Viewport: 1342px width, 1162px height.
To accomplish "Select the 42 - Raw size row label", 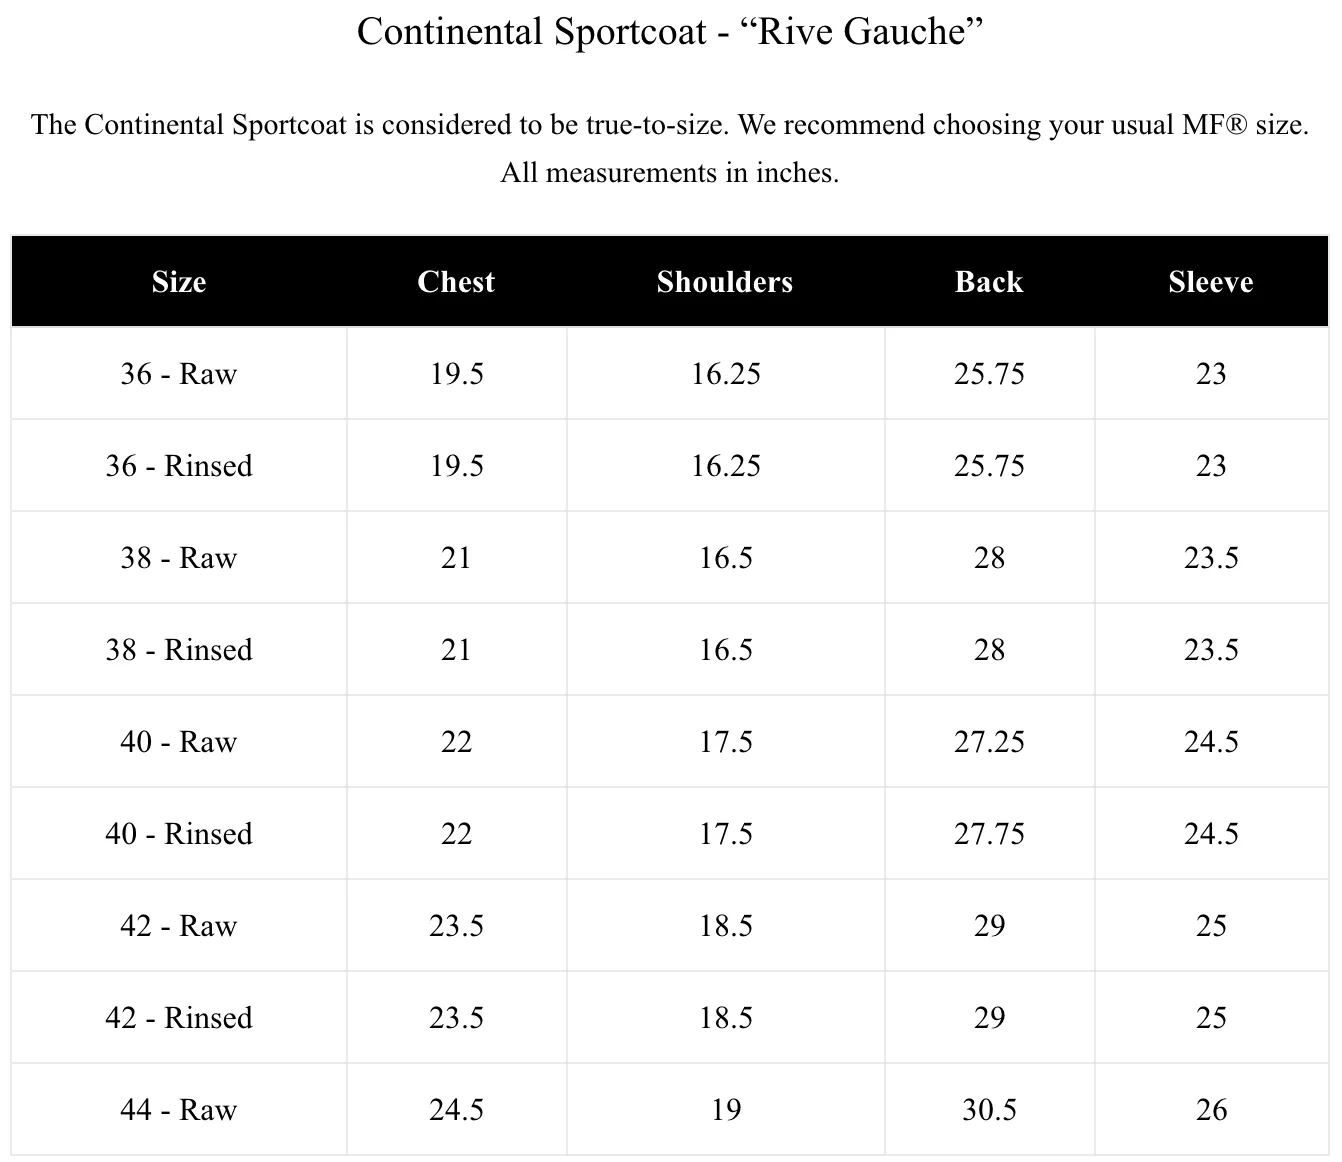I will point(179,926).
